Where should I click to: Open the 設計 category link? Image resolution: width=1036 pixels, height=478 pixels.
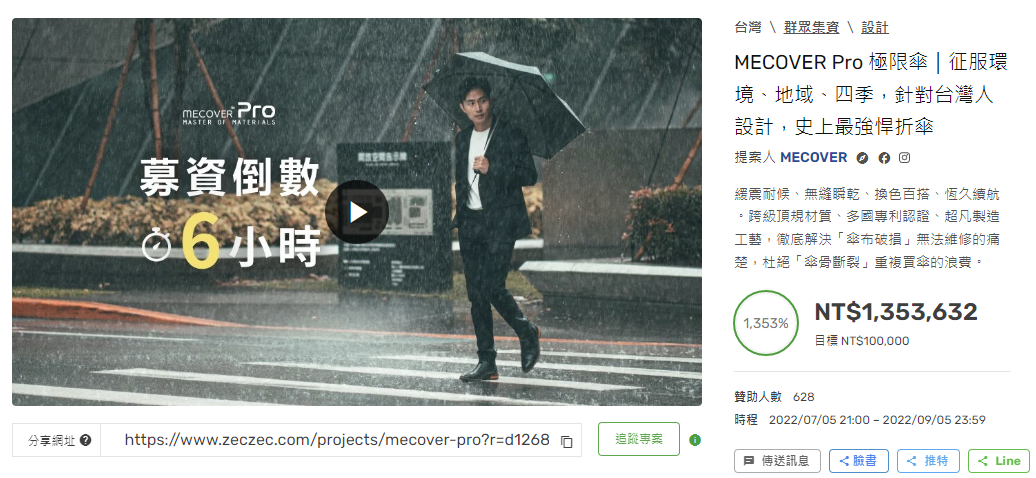(875, 28)
